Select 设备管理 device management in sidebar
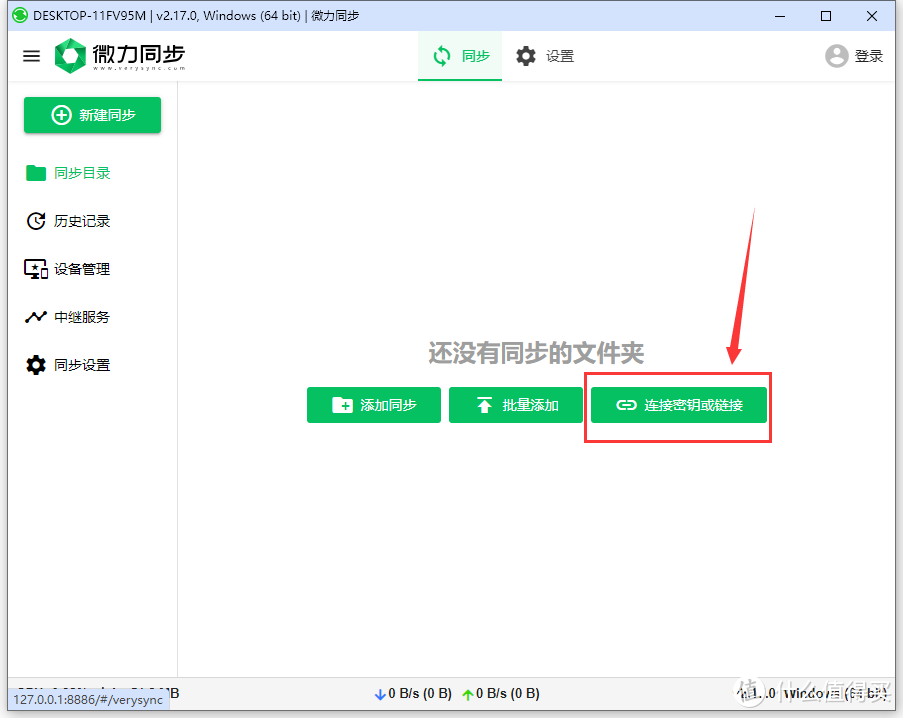 (x=80, y=268)
